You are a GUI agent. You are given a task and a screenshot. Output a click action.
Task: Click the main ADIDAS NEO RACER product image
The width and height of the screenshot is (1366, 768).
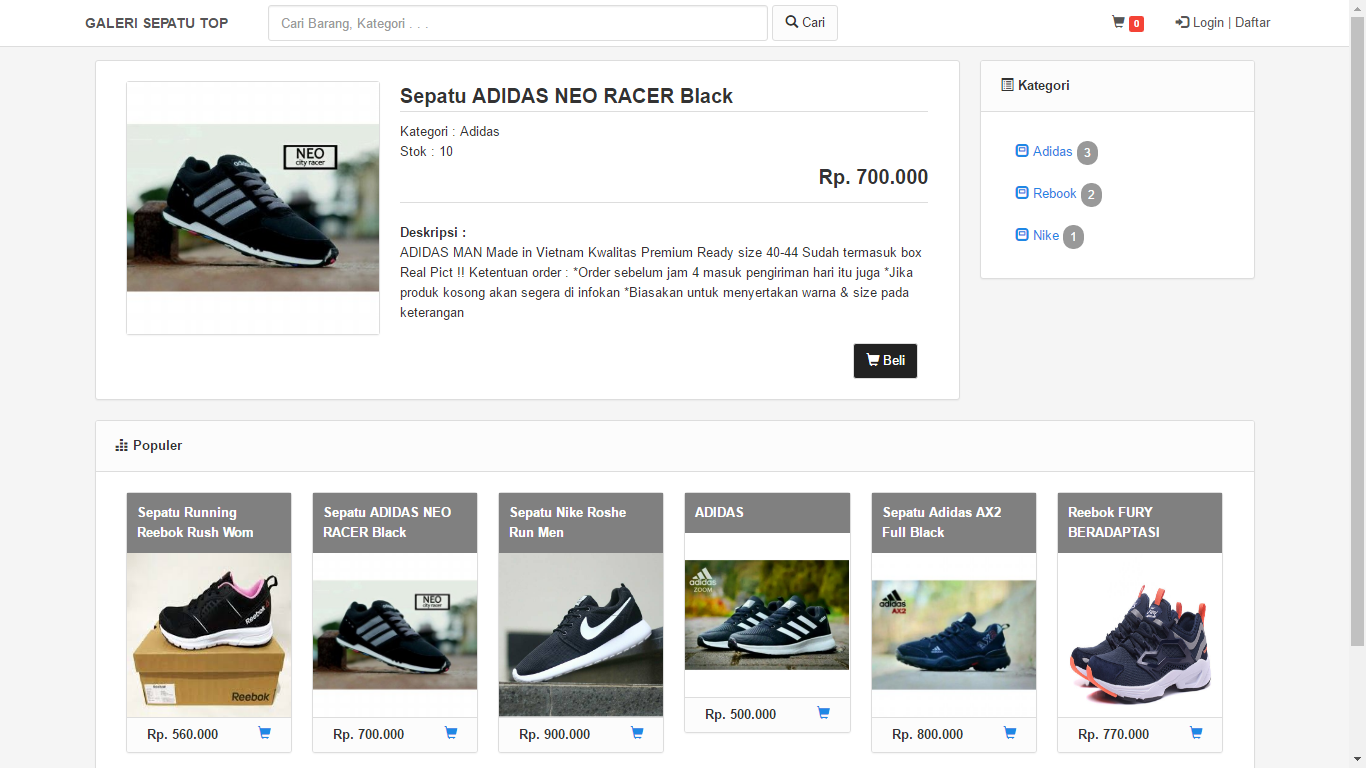[x=253, y=208]
